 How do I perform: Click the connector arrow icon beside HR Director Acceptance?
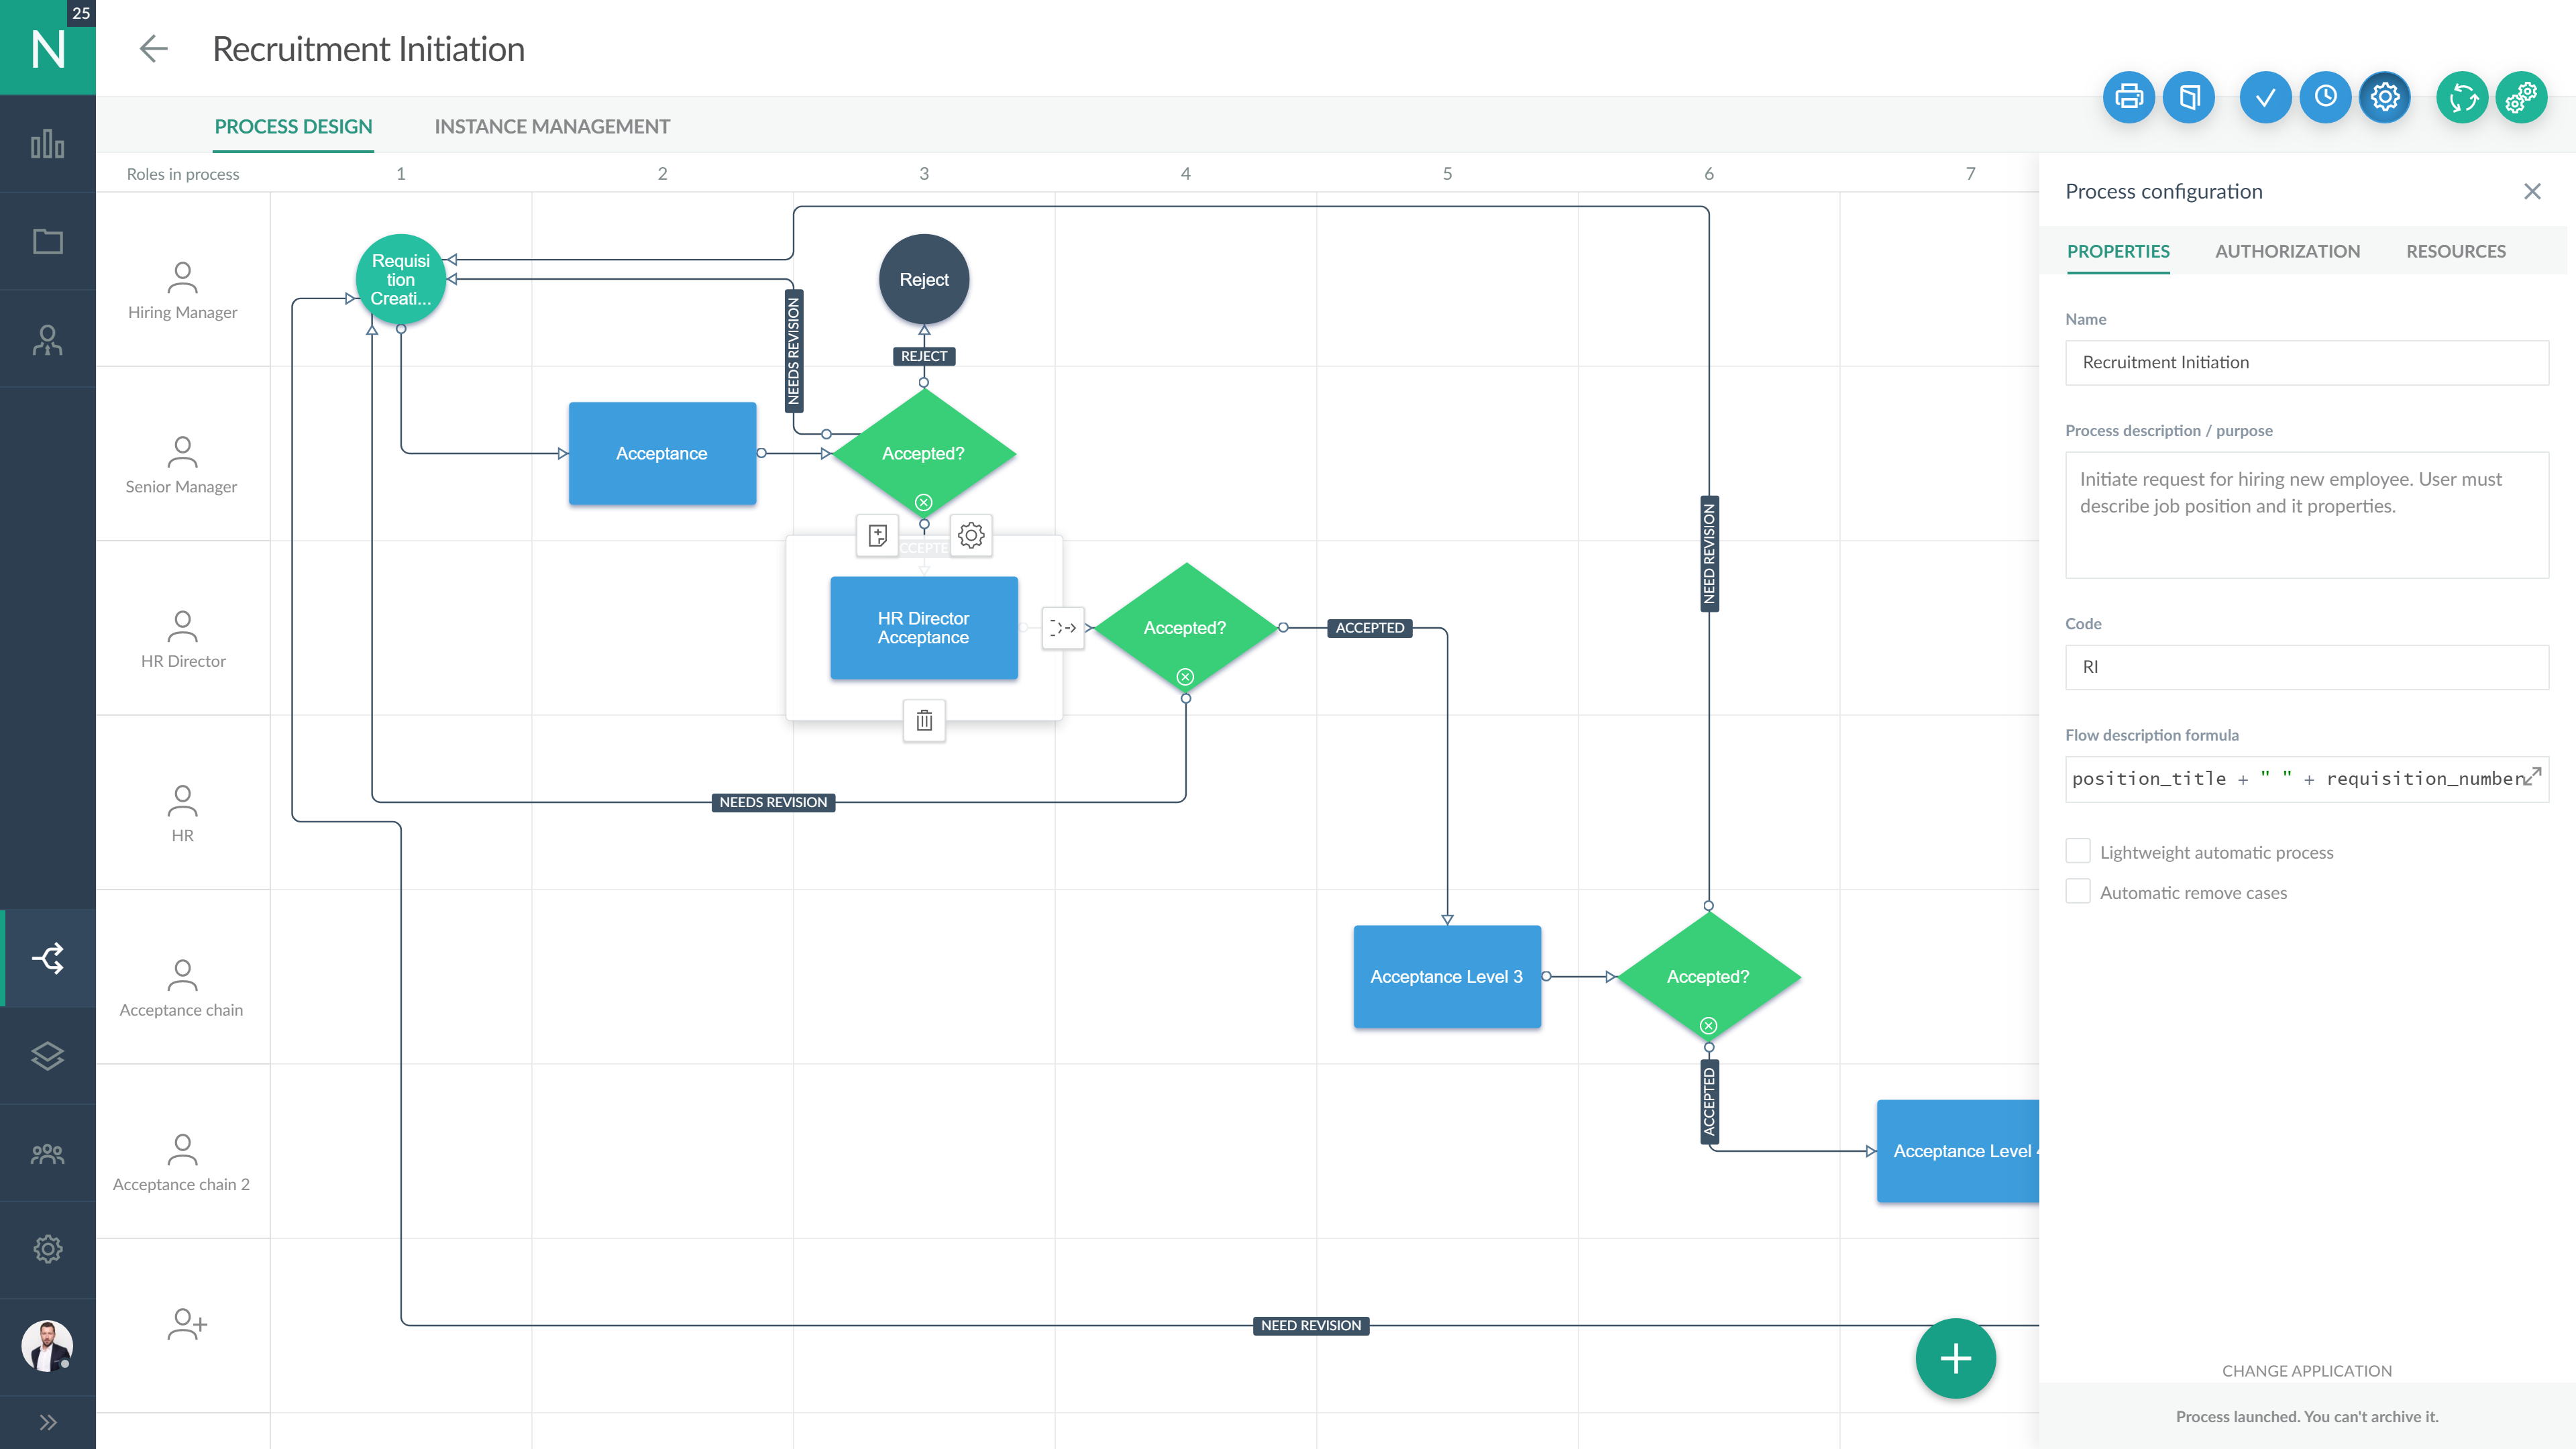[x=1063, y=628]
